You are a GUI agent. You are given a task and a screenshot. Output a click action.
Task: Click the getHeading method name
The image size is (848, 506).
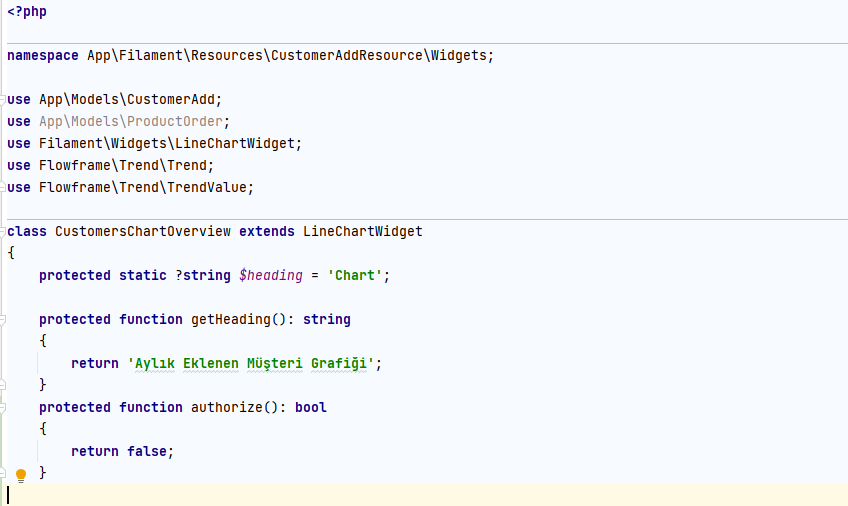(230, 319)
